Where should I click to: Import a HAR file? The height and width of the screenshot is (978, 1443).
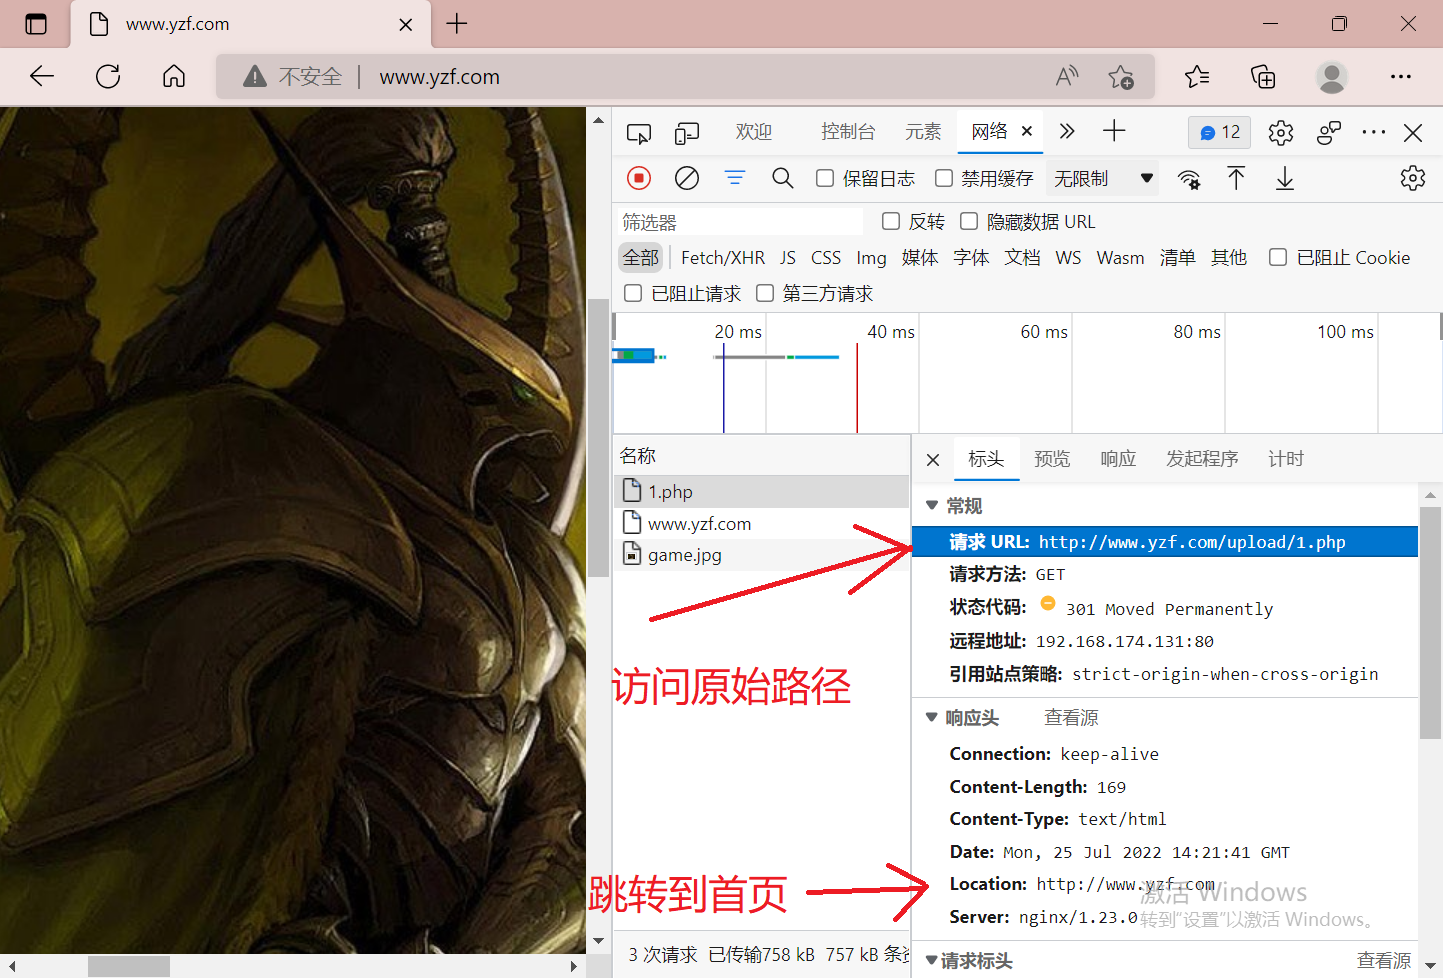(x=1237, y=178)
